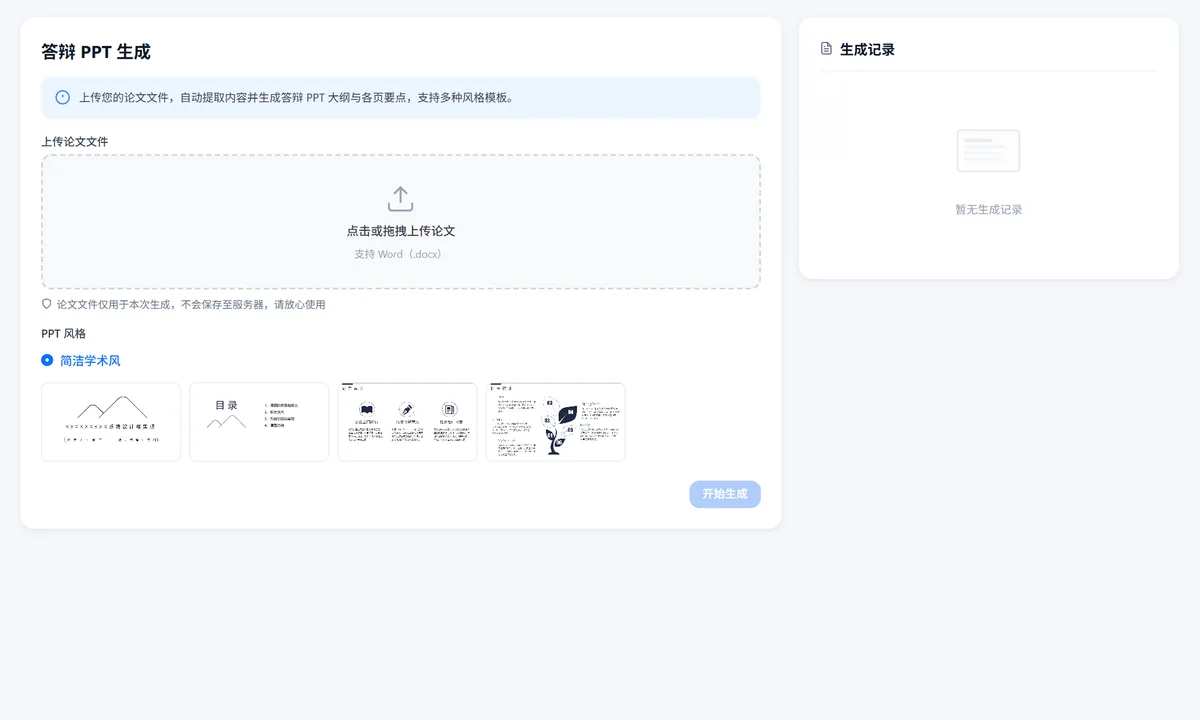
Task: Click the shield icon beside privacy note
Action: point(46,304)
